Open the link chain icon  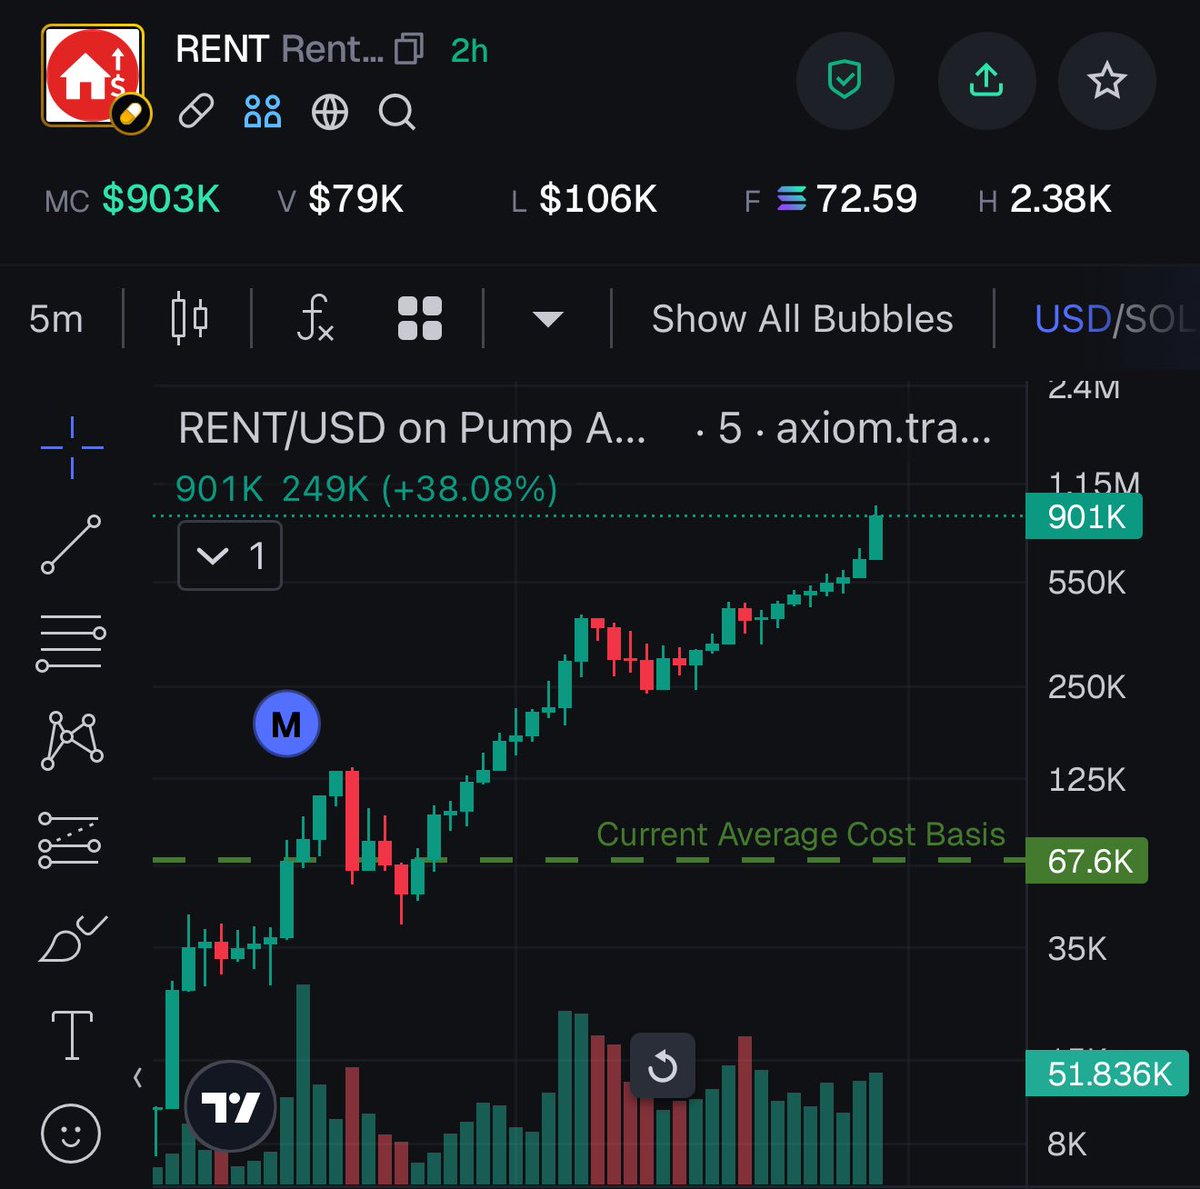click(x=196, y=111)
